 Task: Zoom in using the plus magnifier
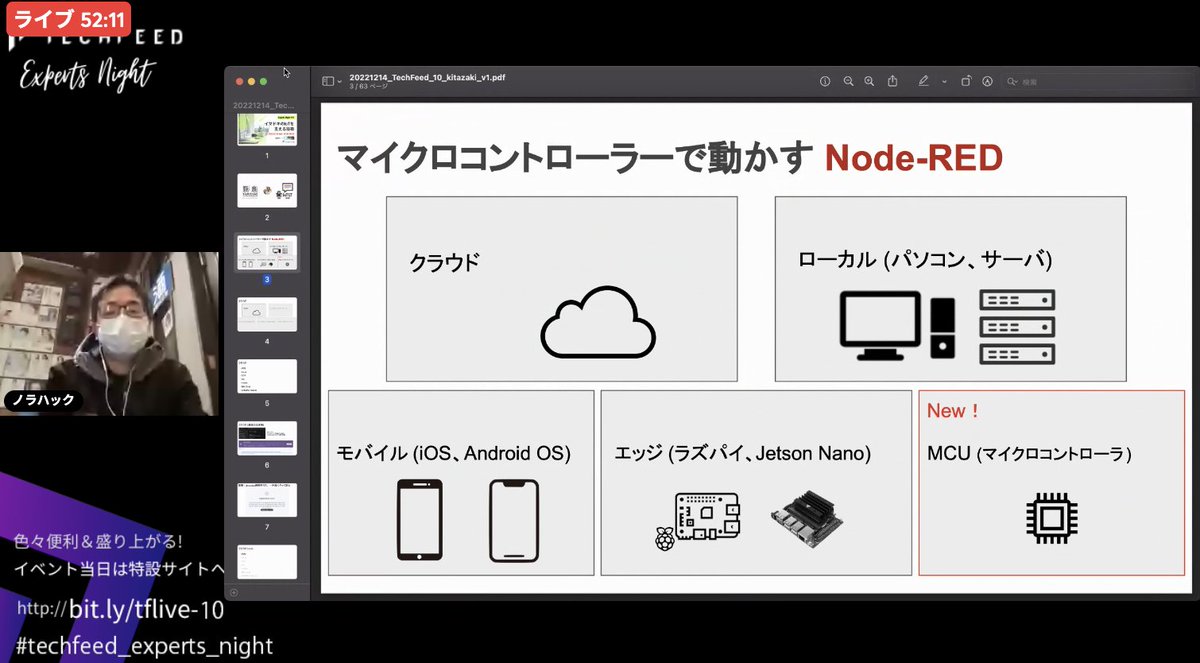[869, 81]
